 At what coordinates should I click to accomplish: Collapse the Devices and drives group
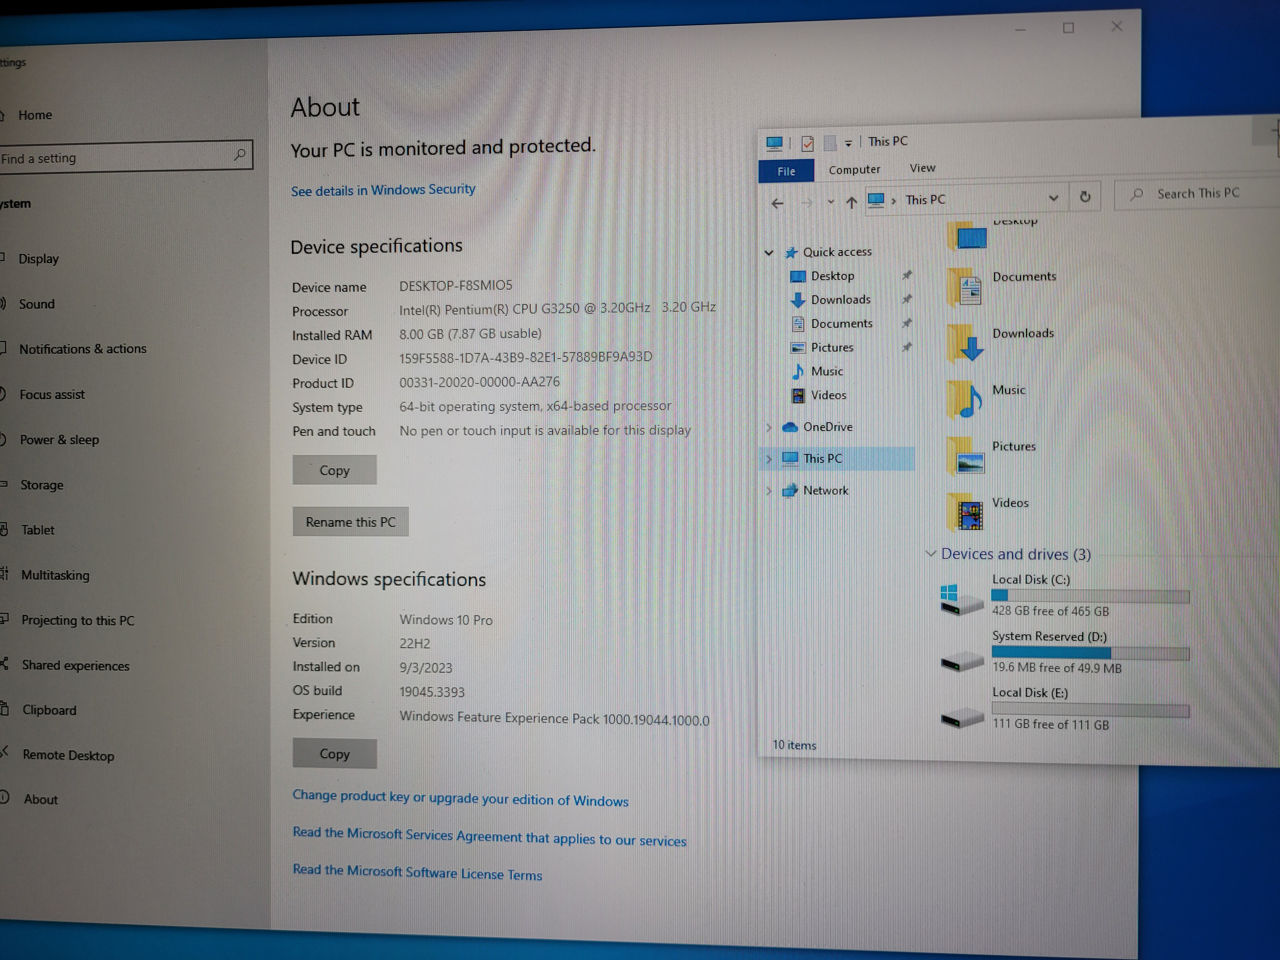(931, 554)
